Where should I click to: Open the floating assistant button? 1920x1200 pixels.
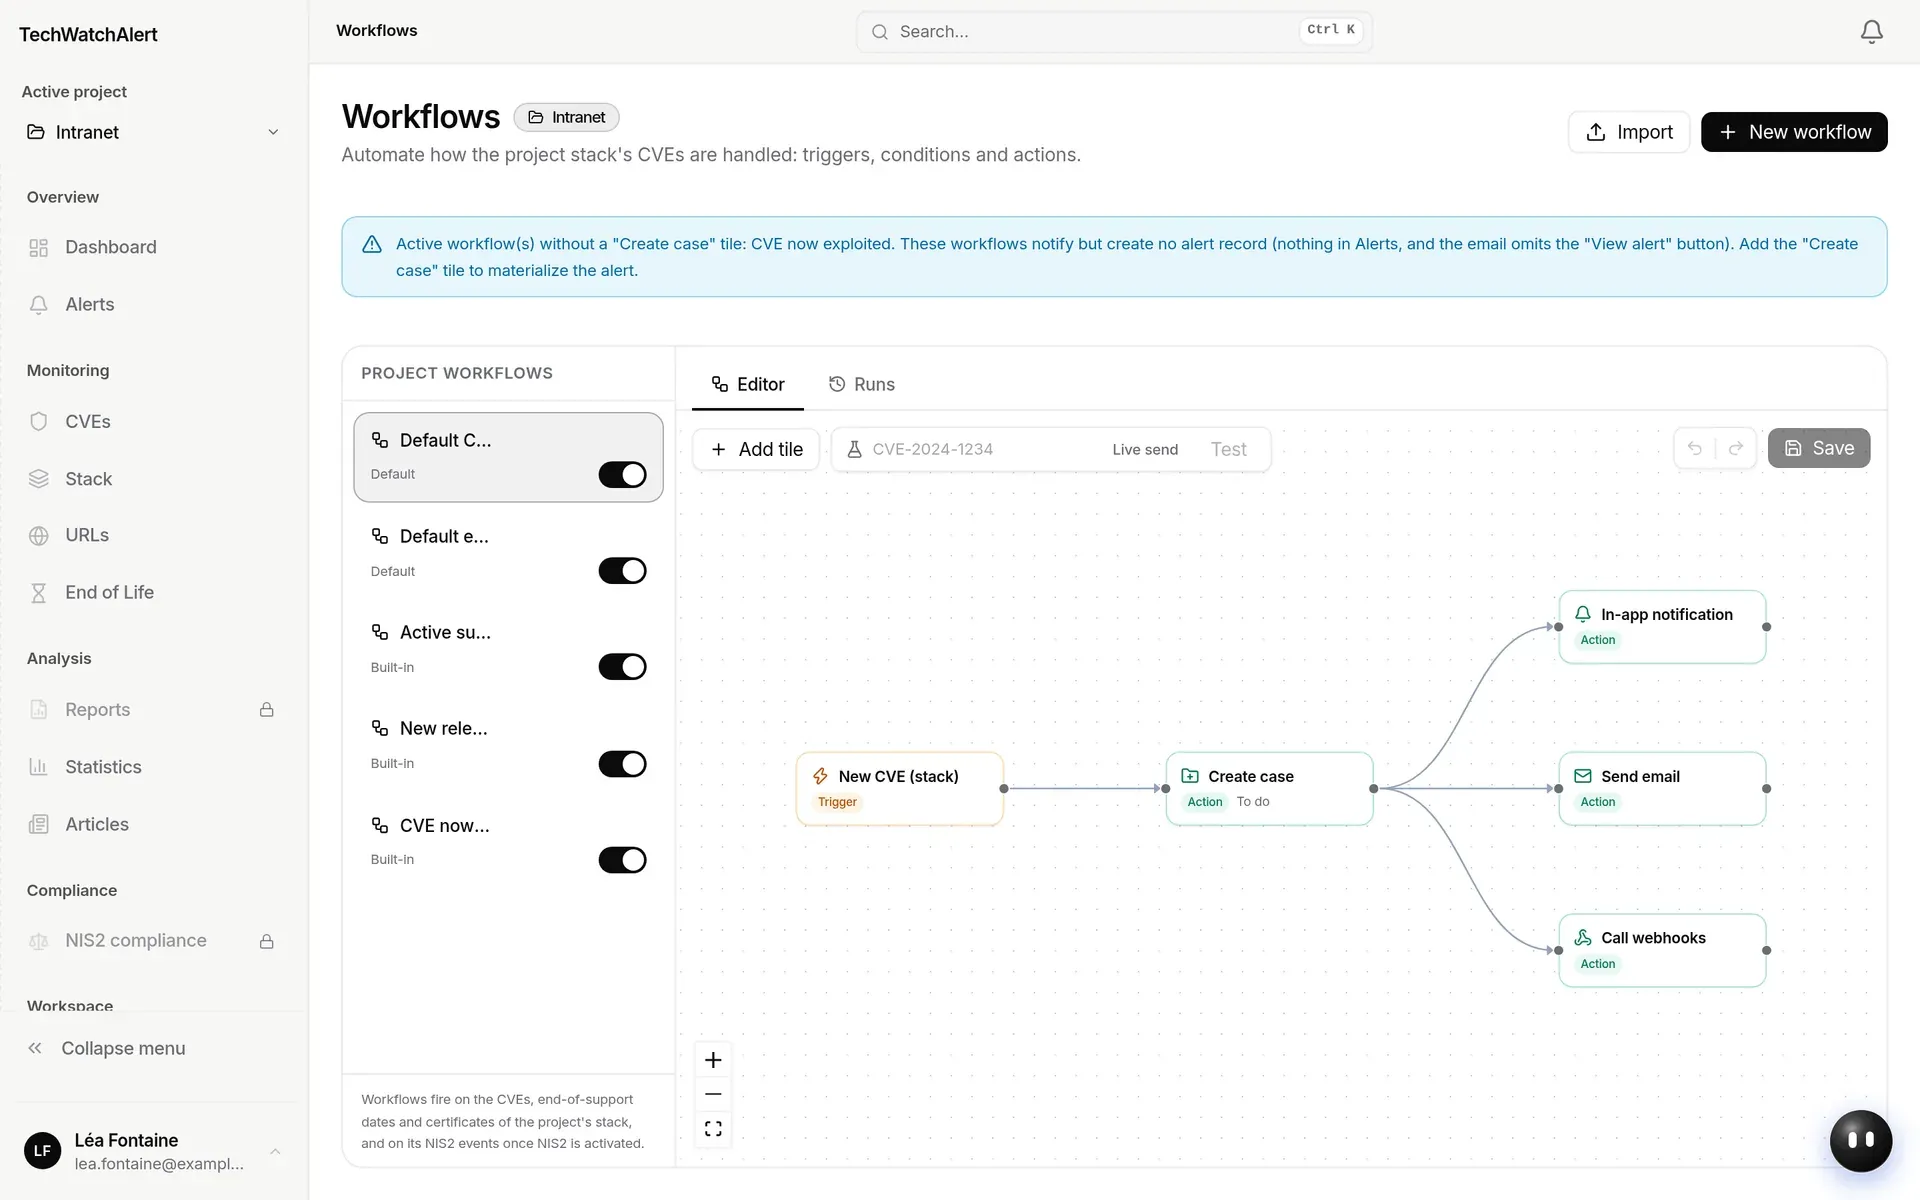pos(1860,1140)
